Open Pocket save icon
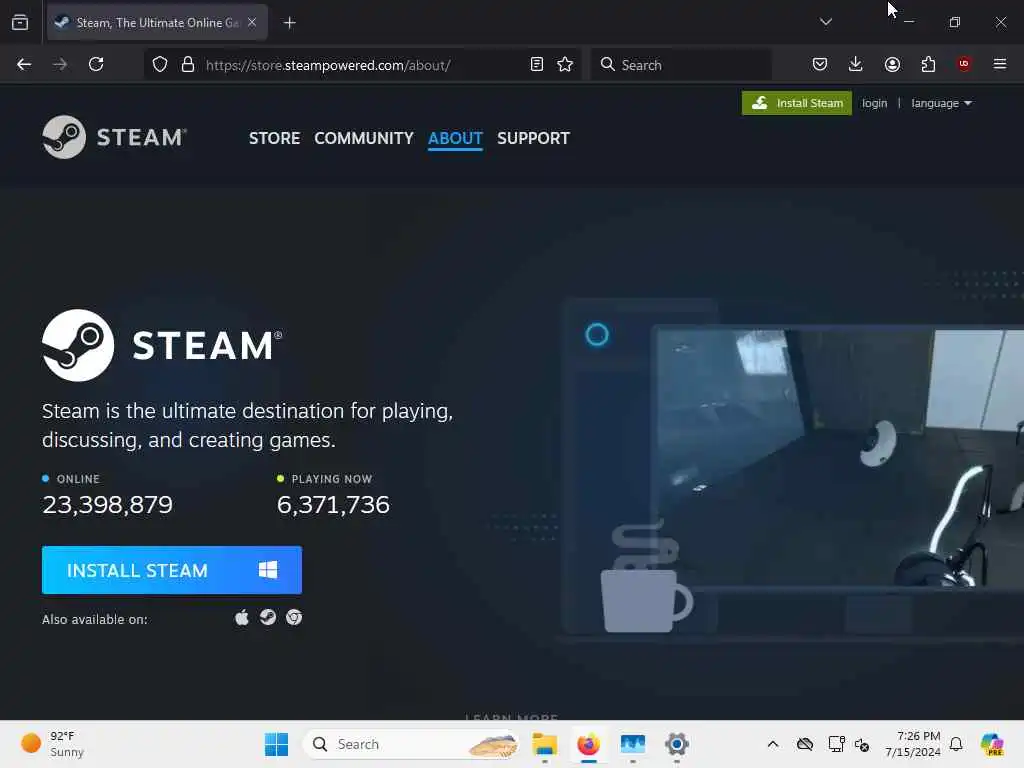The width and height of the screenshot is (1024, 768). click(x=820, y=64)
